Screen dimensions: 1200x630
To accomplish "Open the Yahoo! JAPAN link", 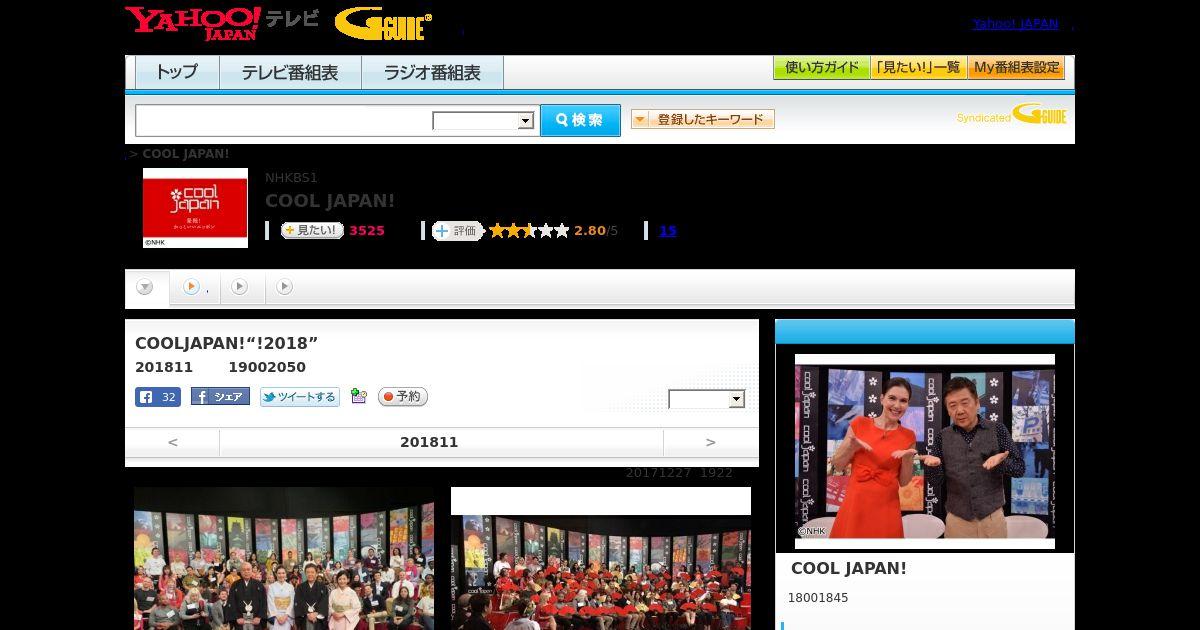I will coord(1015,23).
